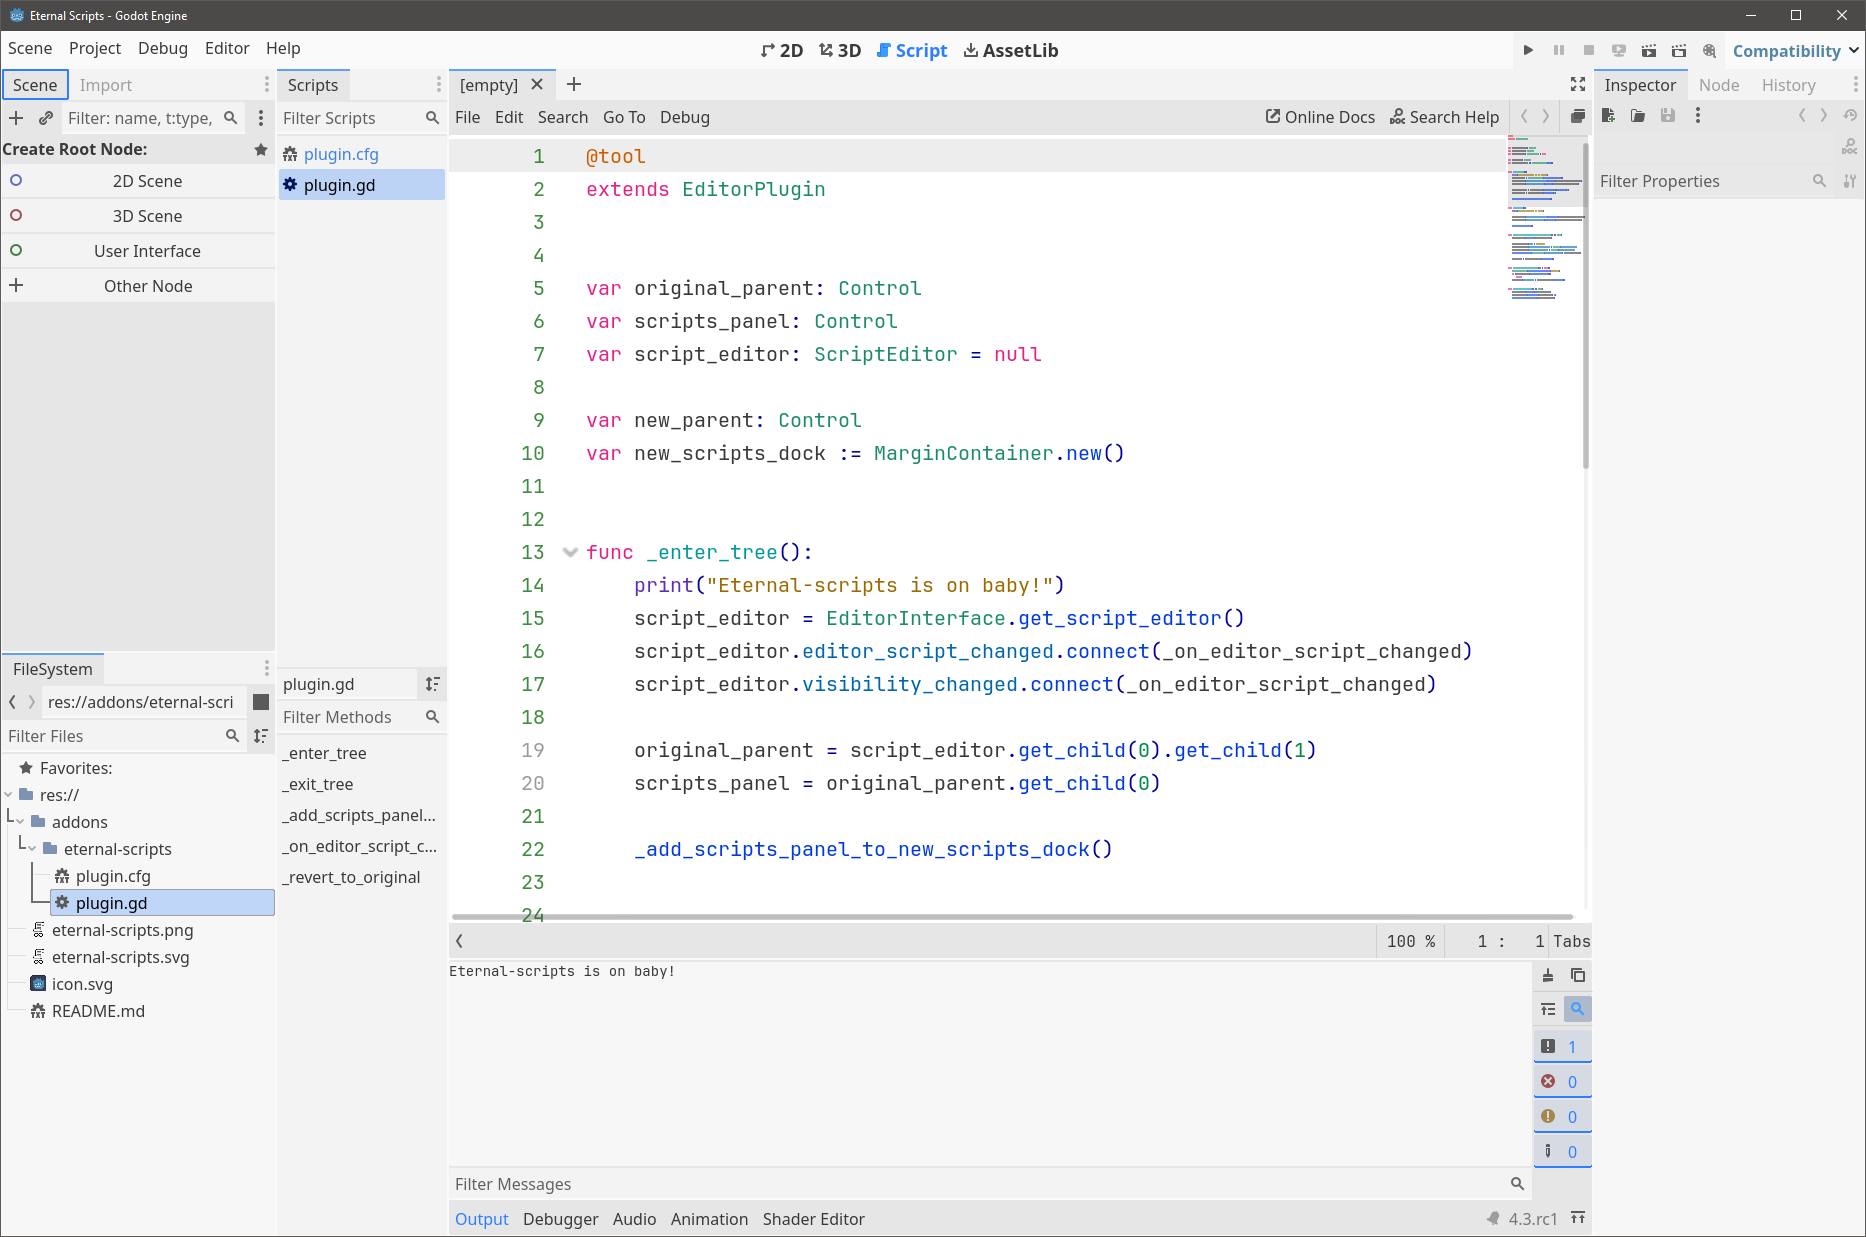Run the project with the play icon
Viewport: 1866px width, 1237px height.
(x=1528, y=50)
